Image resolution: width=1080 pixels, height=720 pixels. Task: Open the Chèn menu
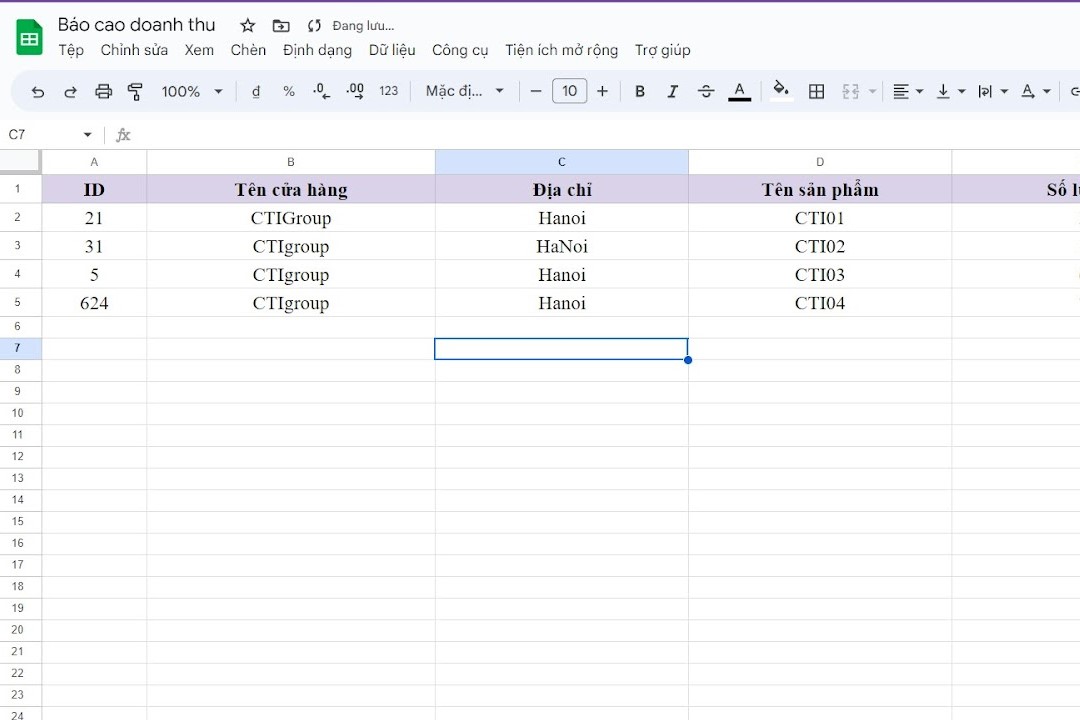tap(247, 50)
